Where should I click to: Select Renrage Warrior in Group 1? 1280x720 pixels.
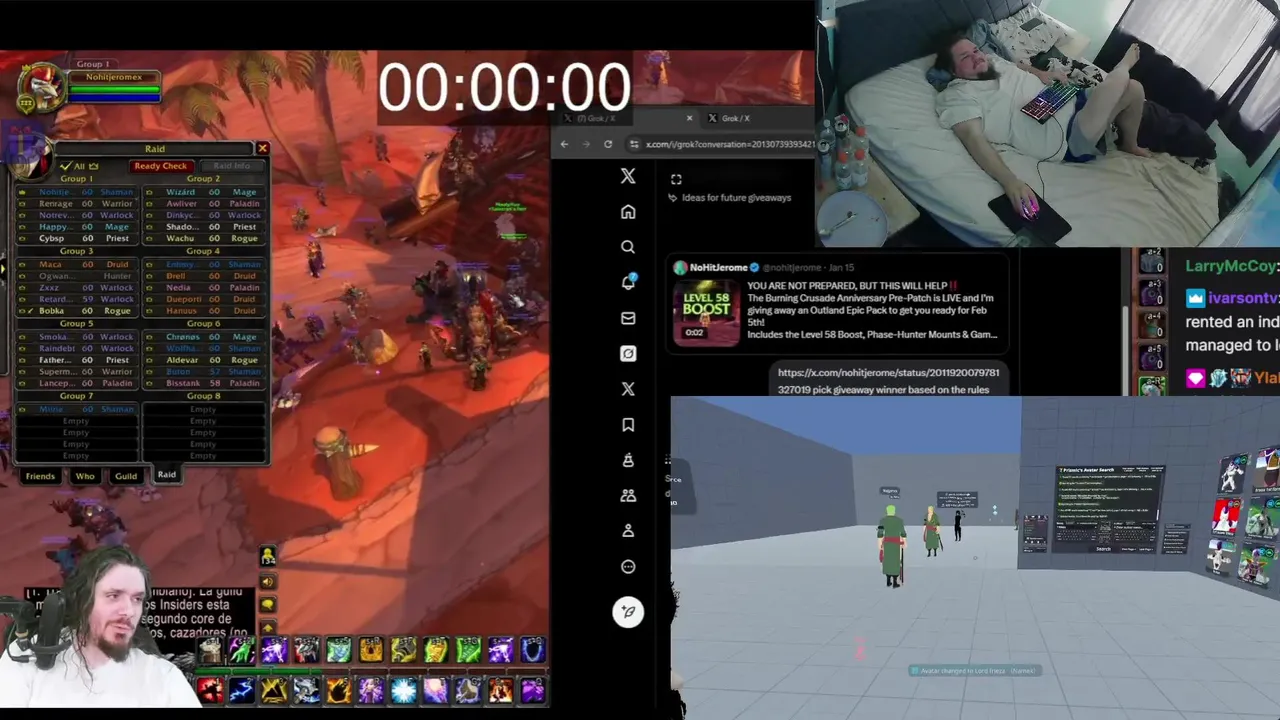[x=78, y=204]
